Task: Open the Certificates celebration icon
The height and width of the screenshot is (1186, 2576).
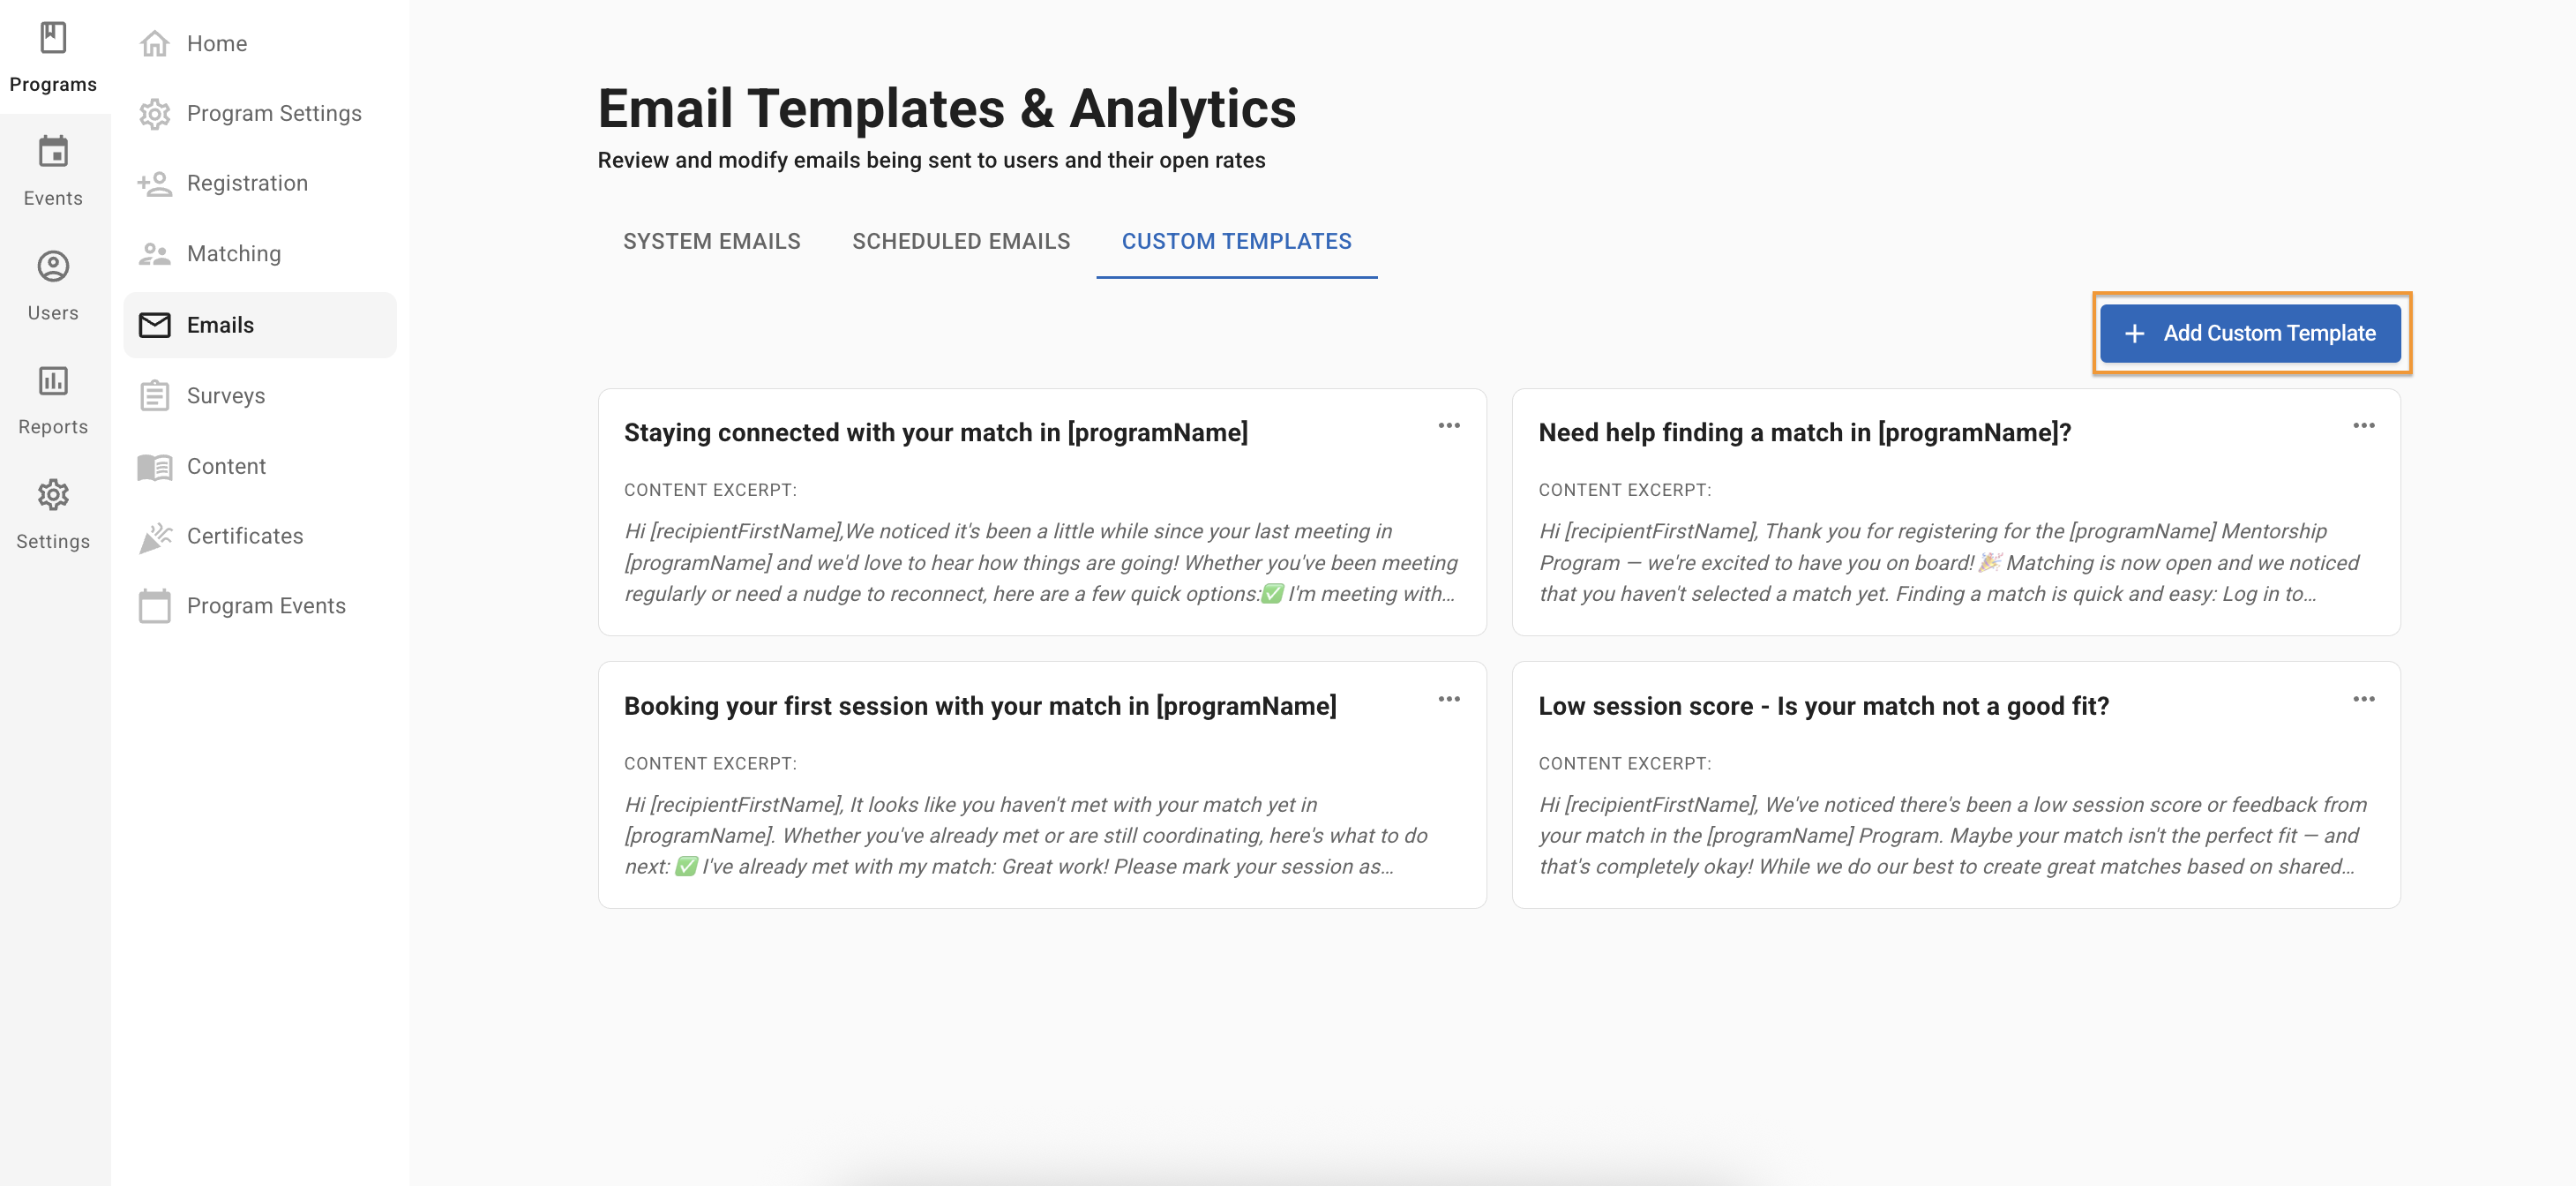Action: pos(154,537)
